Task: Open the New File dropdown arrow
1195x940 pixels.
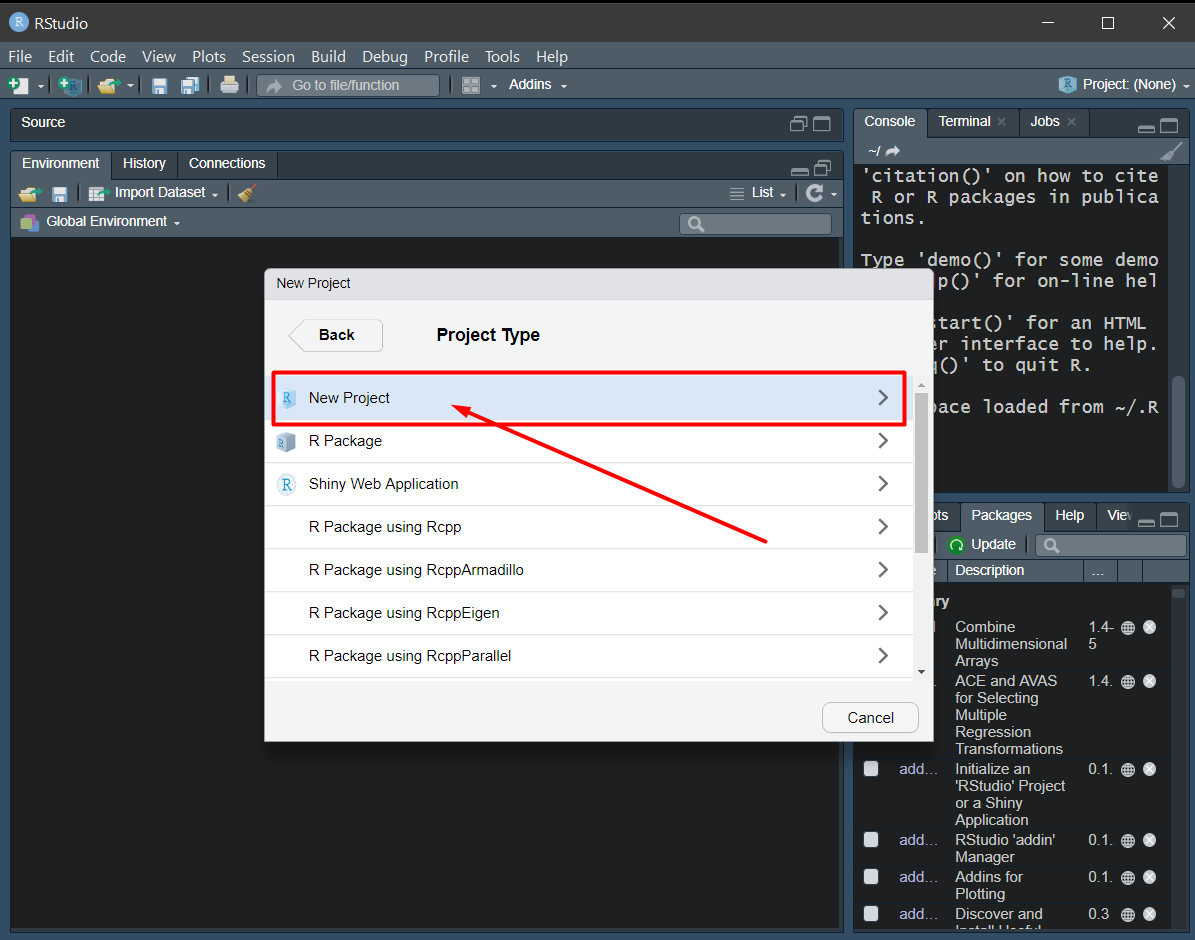Action: tap(40, 86)
